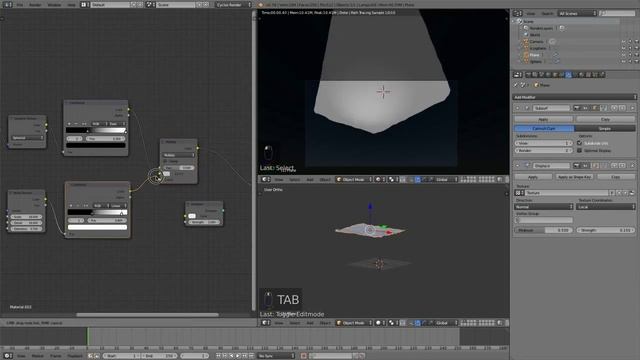
Task: Open the Scene properties tab
Action: pos(542,75)
